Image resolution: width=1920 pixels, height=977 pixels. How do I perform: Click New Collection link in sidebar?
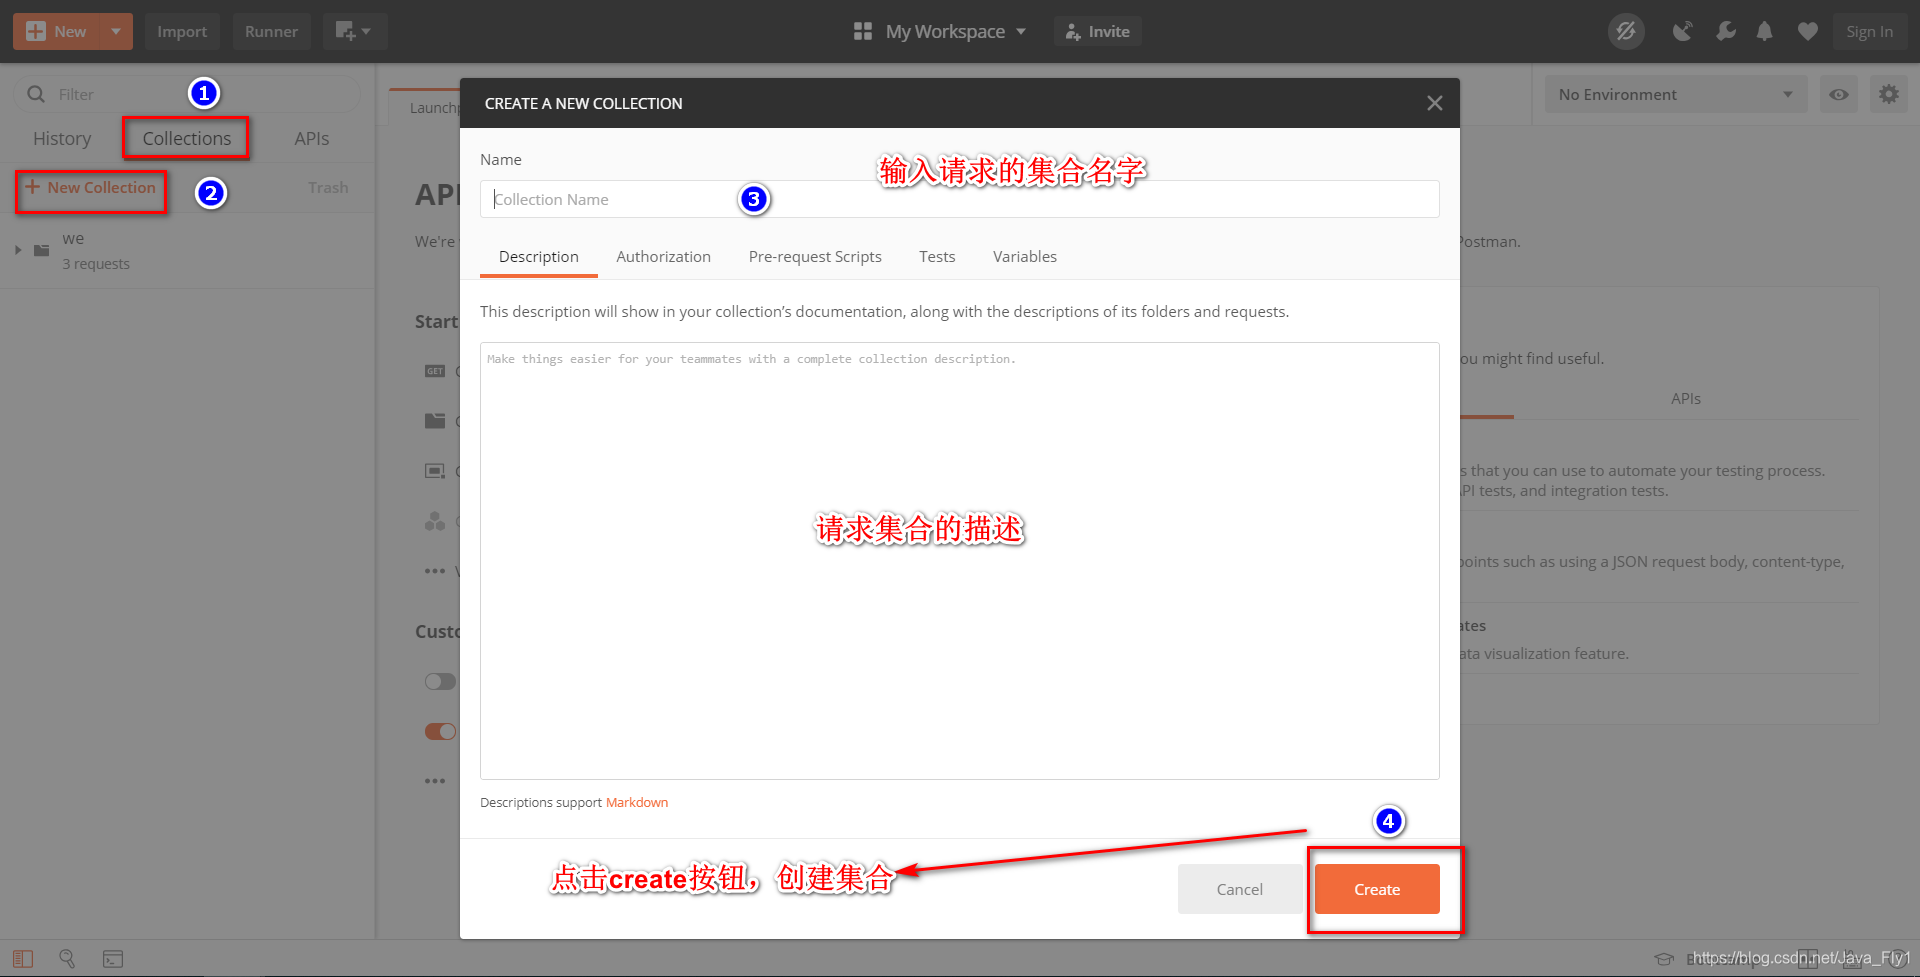click(x=91, y=187)
